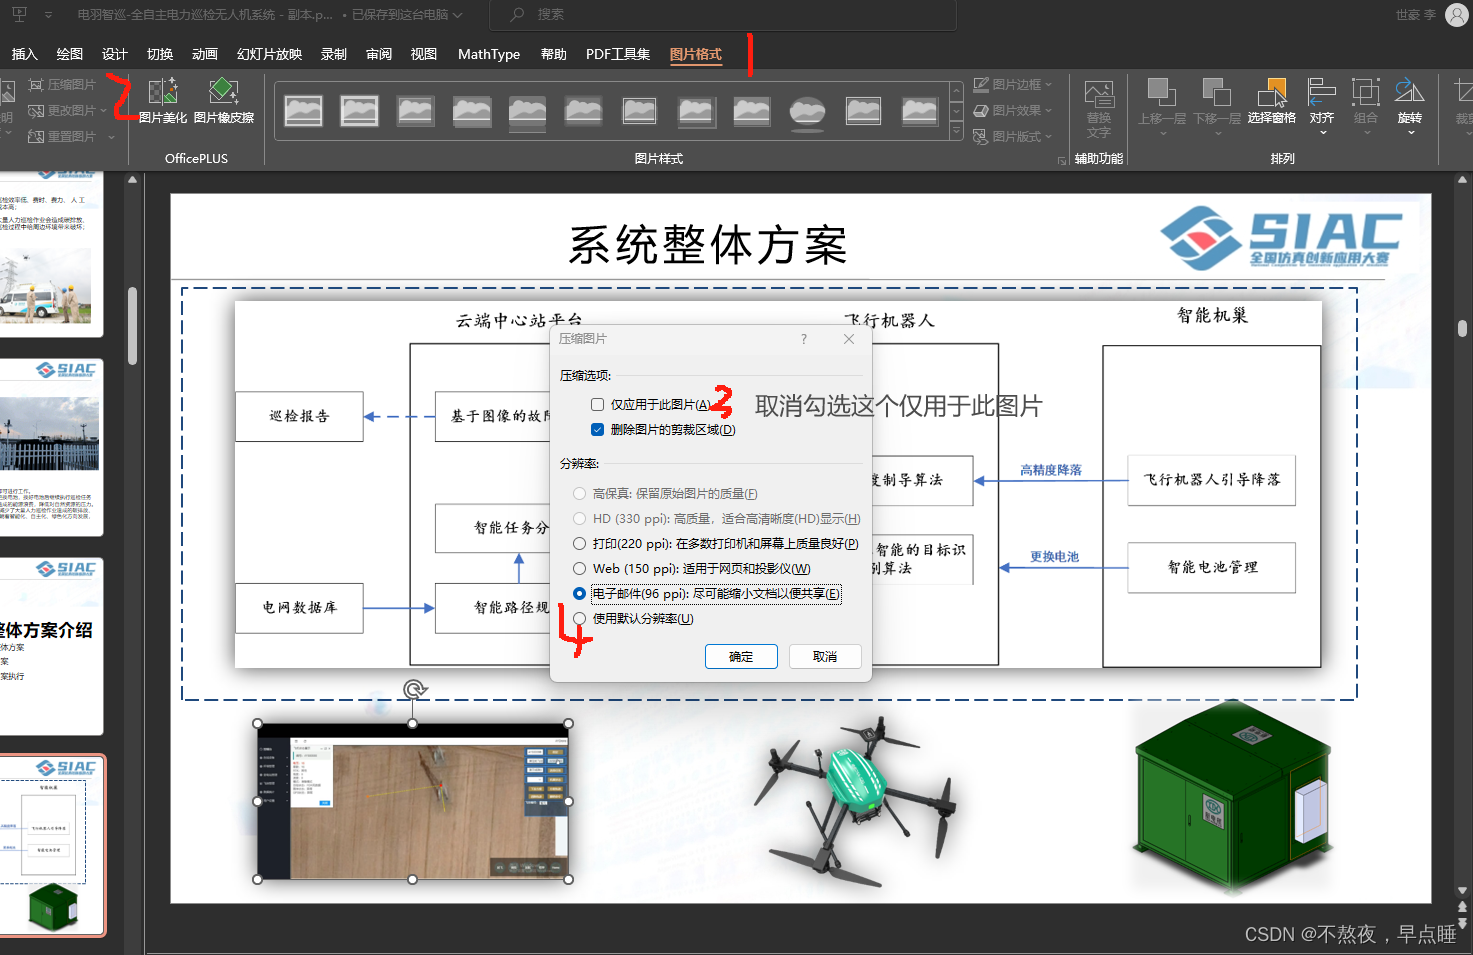The width and height of the screenshot is (1473, 955).
Task: Select the 整体方案介绍 slide thumbnail
Action: pyautogui.click(x=50, y=646)
